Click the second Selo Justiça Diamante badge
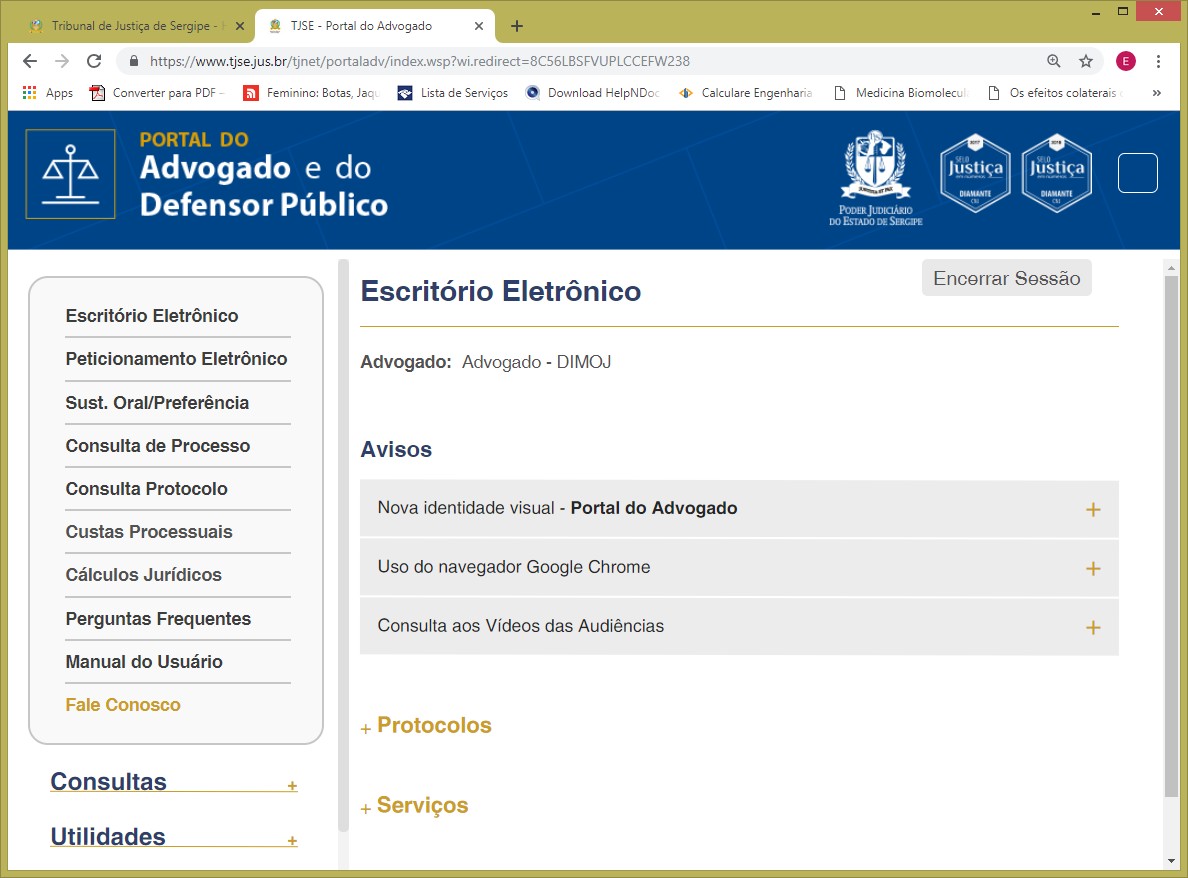 point(1056,173)
